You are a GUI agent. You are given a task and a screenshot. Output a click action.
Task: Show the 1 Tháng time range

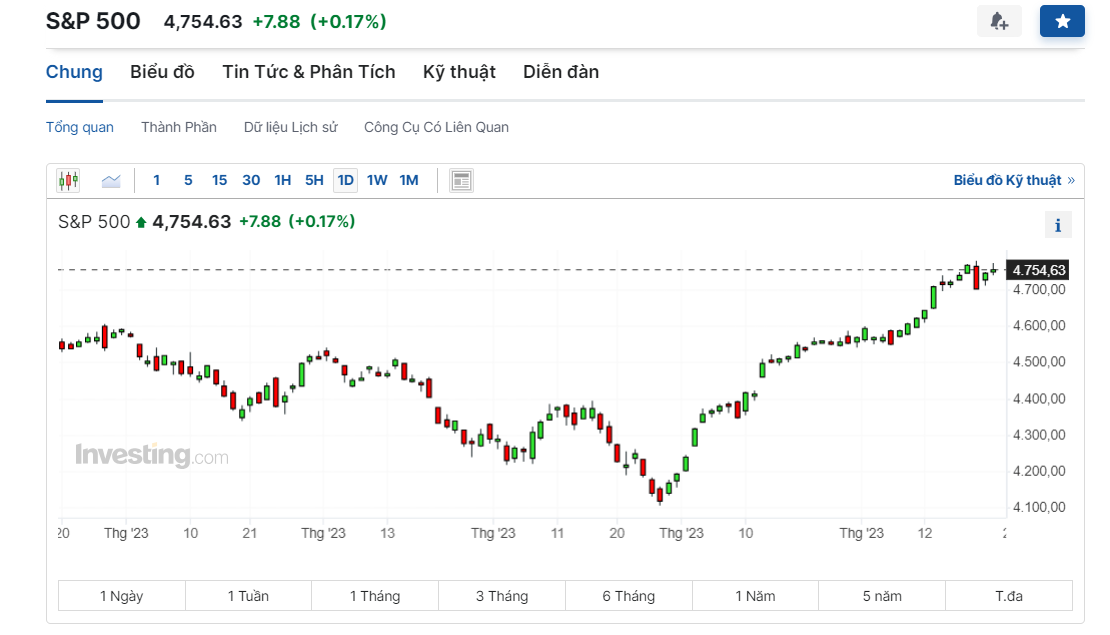point(375,596)
